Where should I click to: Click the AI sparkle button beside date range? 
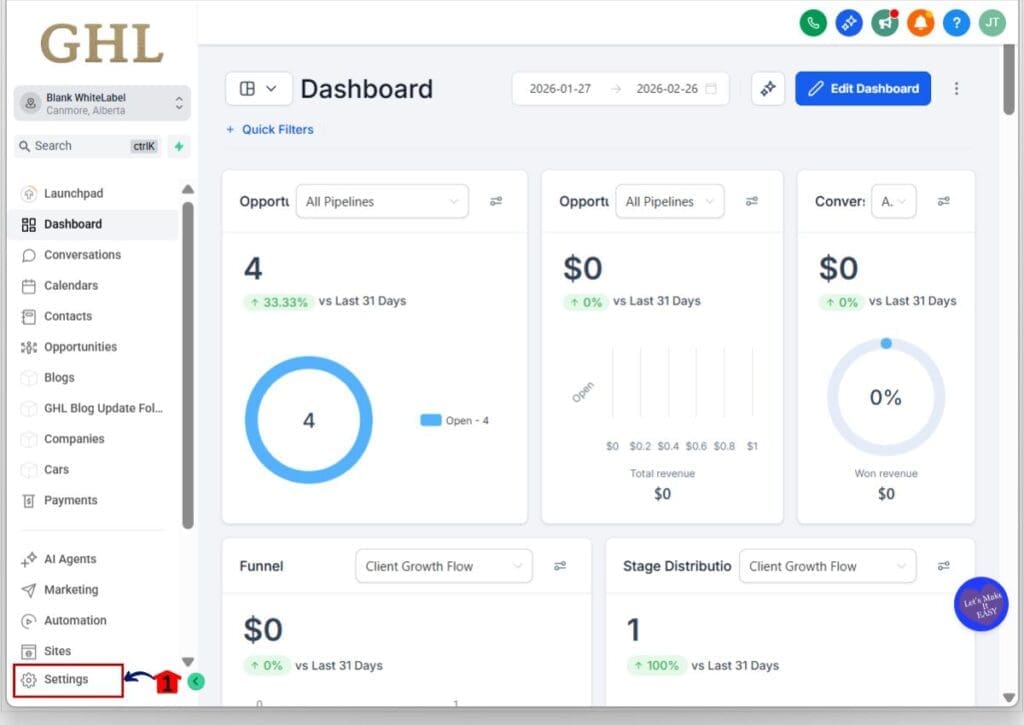767,89
